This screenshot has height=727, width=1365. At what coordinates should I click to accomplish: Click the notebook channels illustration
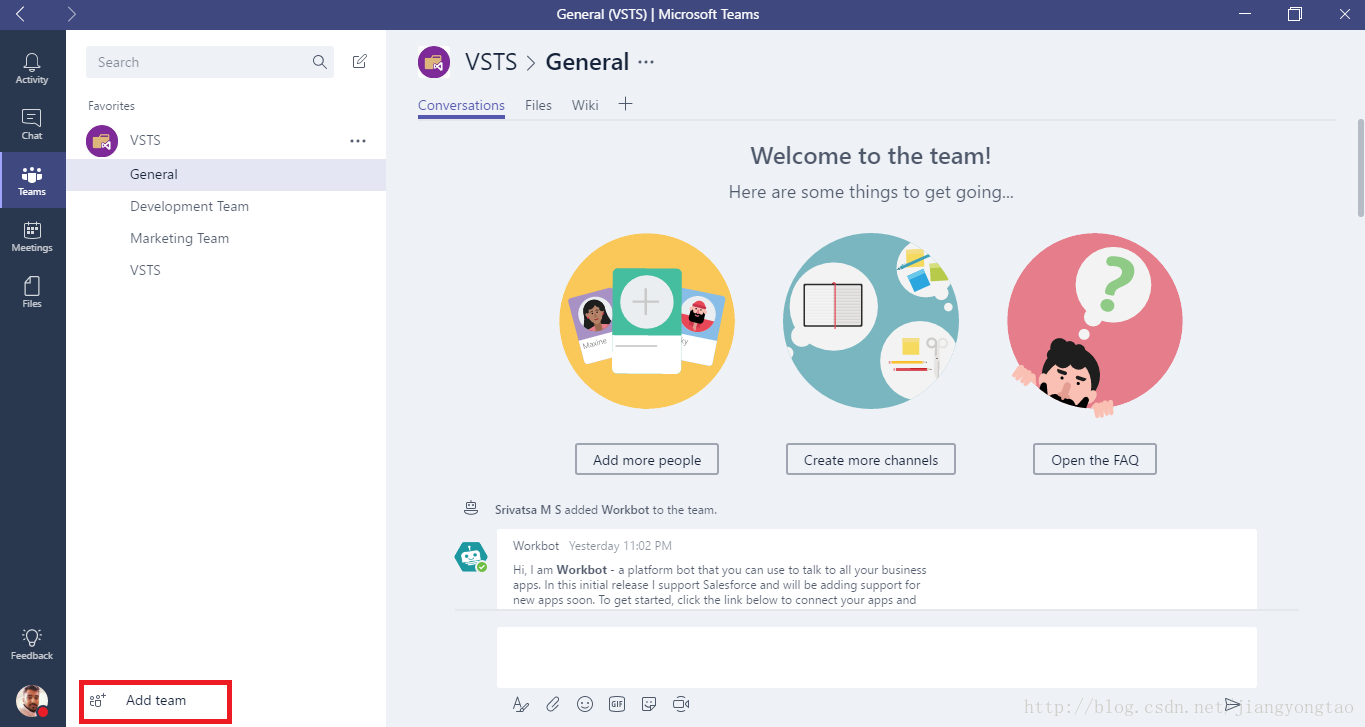pyautogui.click(x=871, y=321)
